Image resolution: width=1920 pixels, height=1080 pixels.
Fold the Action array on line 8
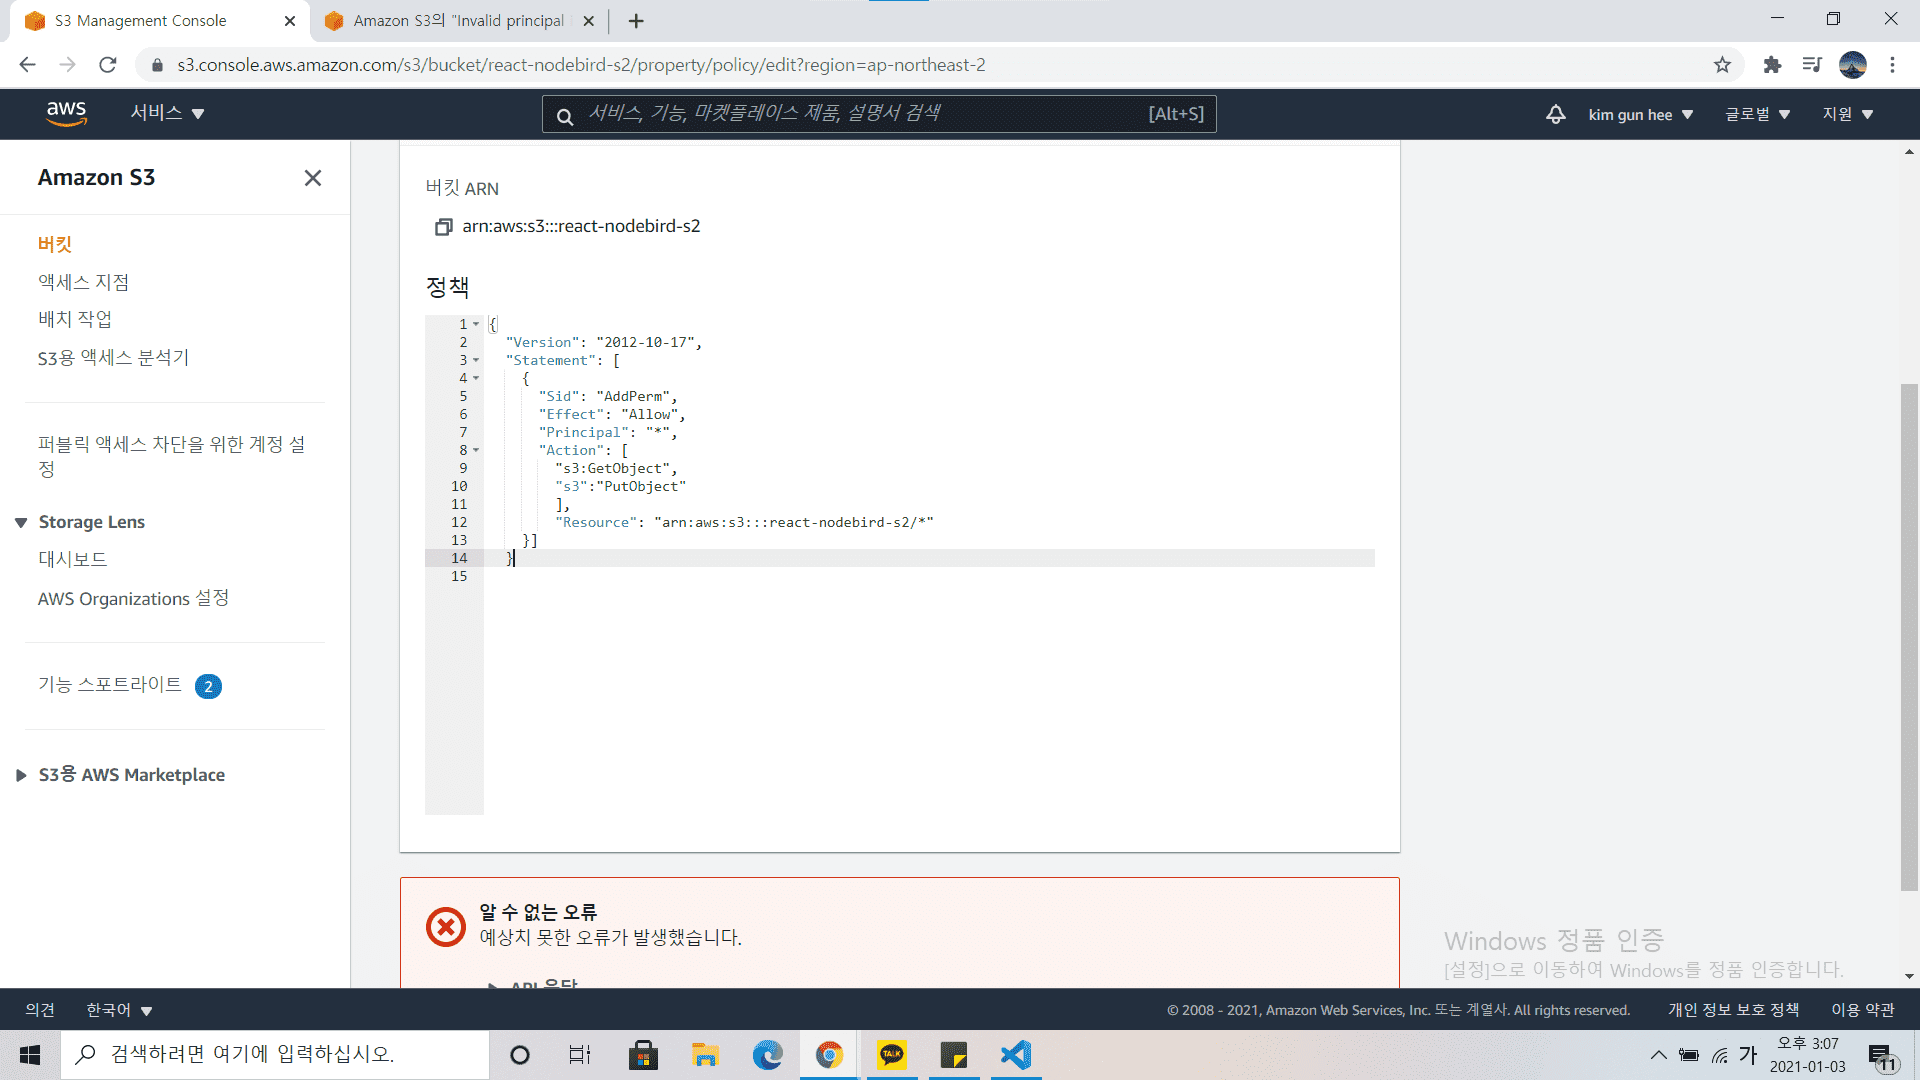[x=476, y=450]
